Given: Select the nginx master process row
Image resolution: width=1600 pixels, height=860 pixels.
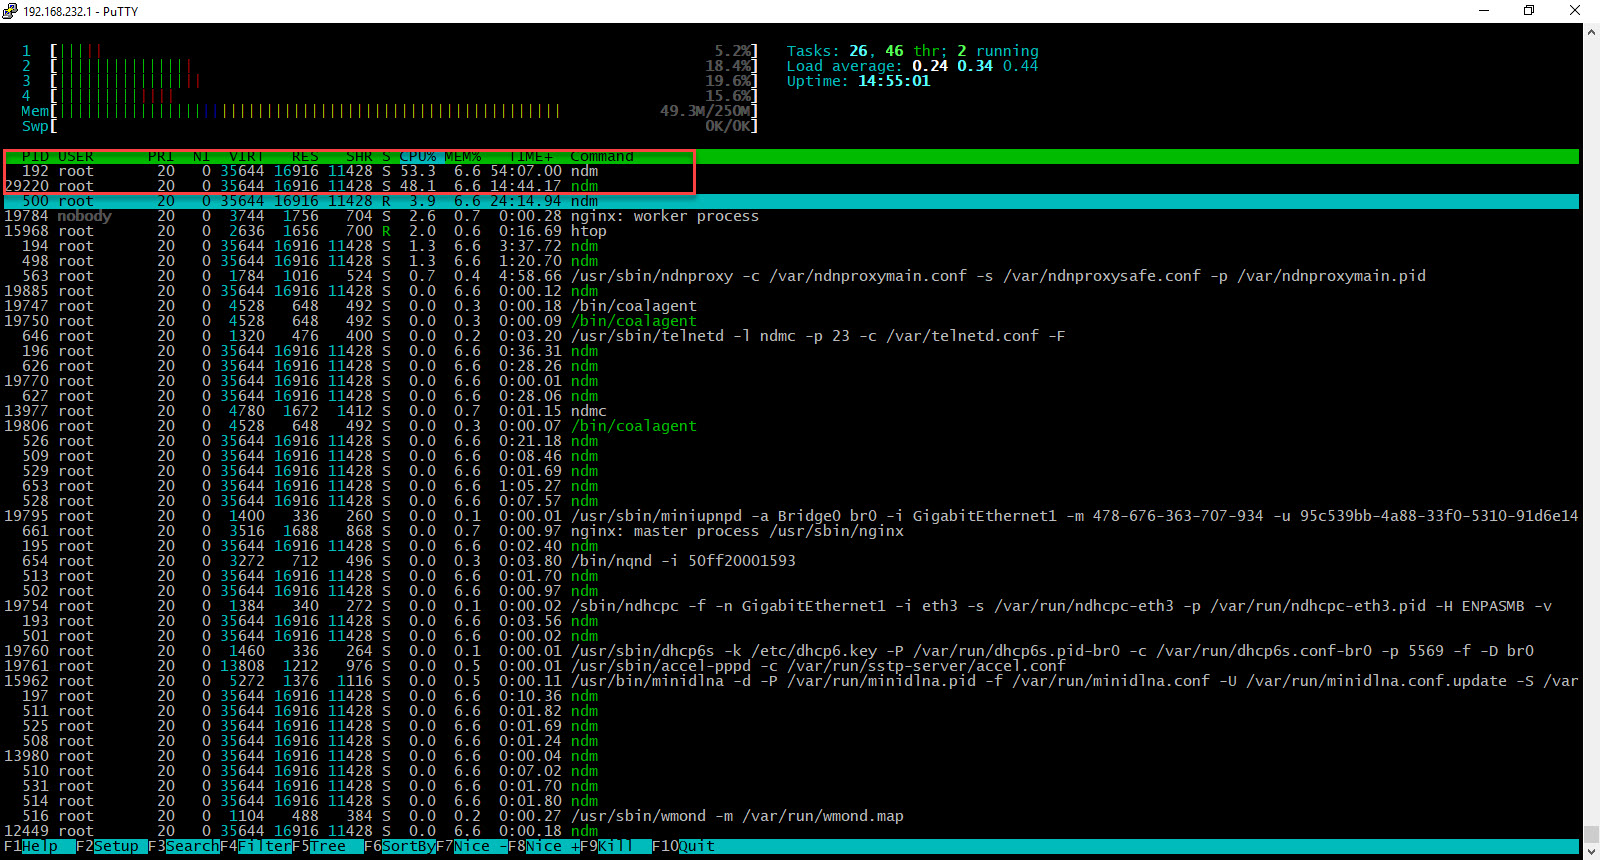Looking at the screenshot, I should coord(791,531).
